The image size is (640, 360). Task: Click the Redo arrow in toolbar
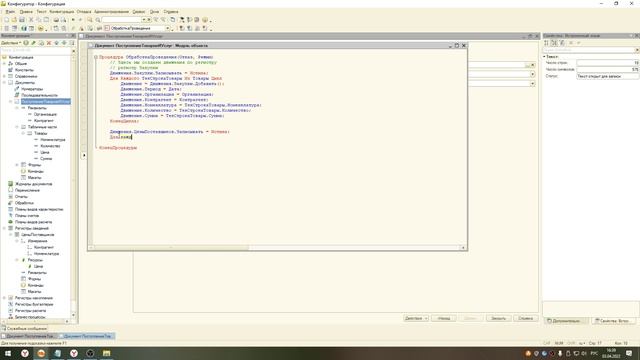(x=80, y=20)
